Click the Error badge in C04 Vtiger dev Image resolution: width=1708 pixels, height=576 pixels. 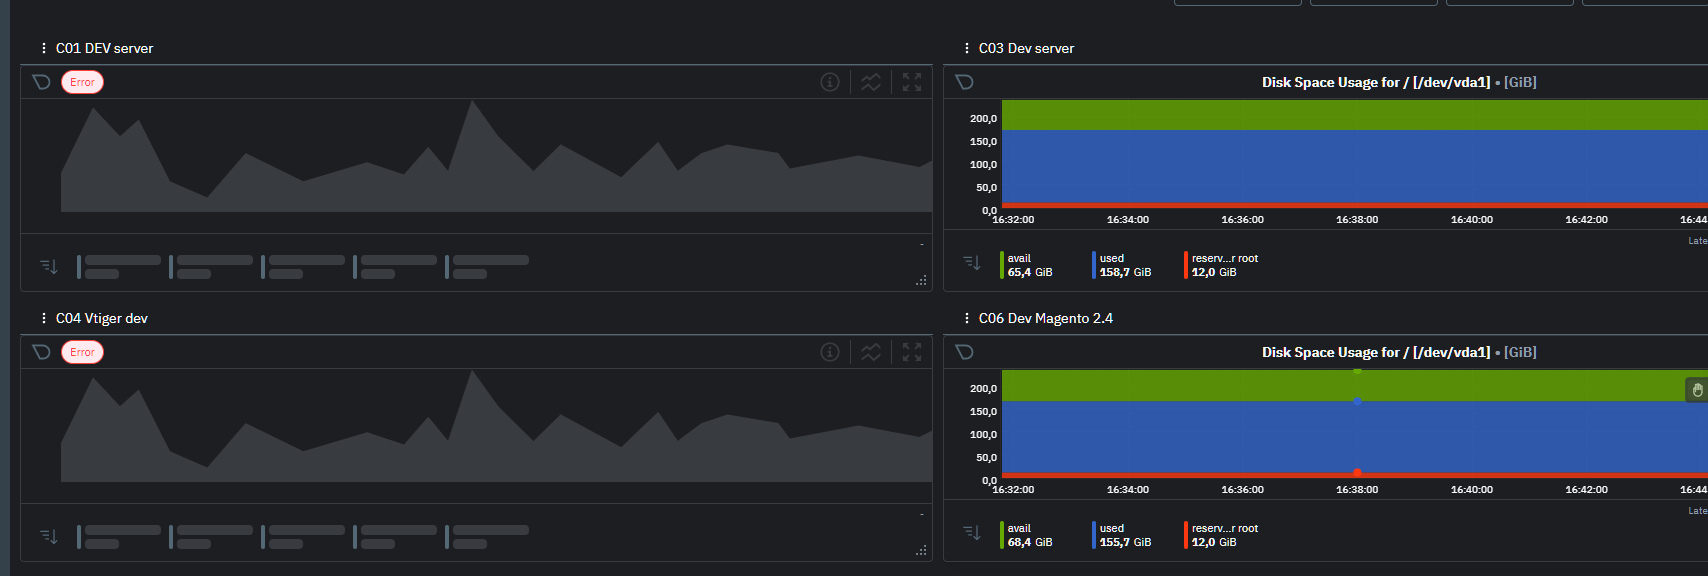pyautogui.click(x=82, y=352)
